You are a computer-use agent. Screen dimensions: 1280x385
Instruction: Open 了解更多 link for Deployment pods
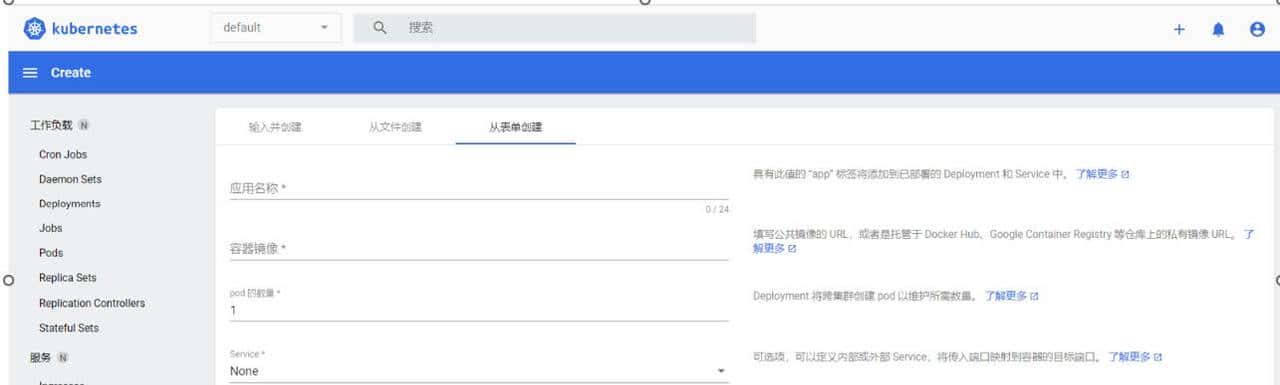pyautogui.click(x=1011, y=296)
